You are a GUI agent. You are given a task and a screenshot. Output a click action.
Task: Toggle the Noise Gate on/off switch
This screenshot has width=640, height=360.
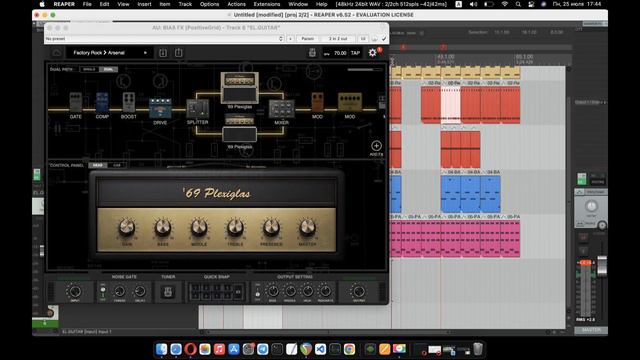tap(103, 291)
